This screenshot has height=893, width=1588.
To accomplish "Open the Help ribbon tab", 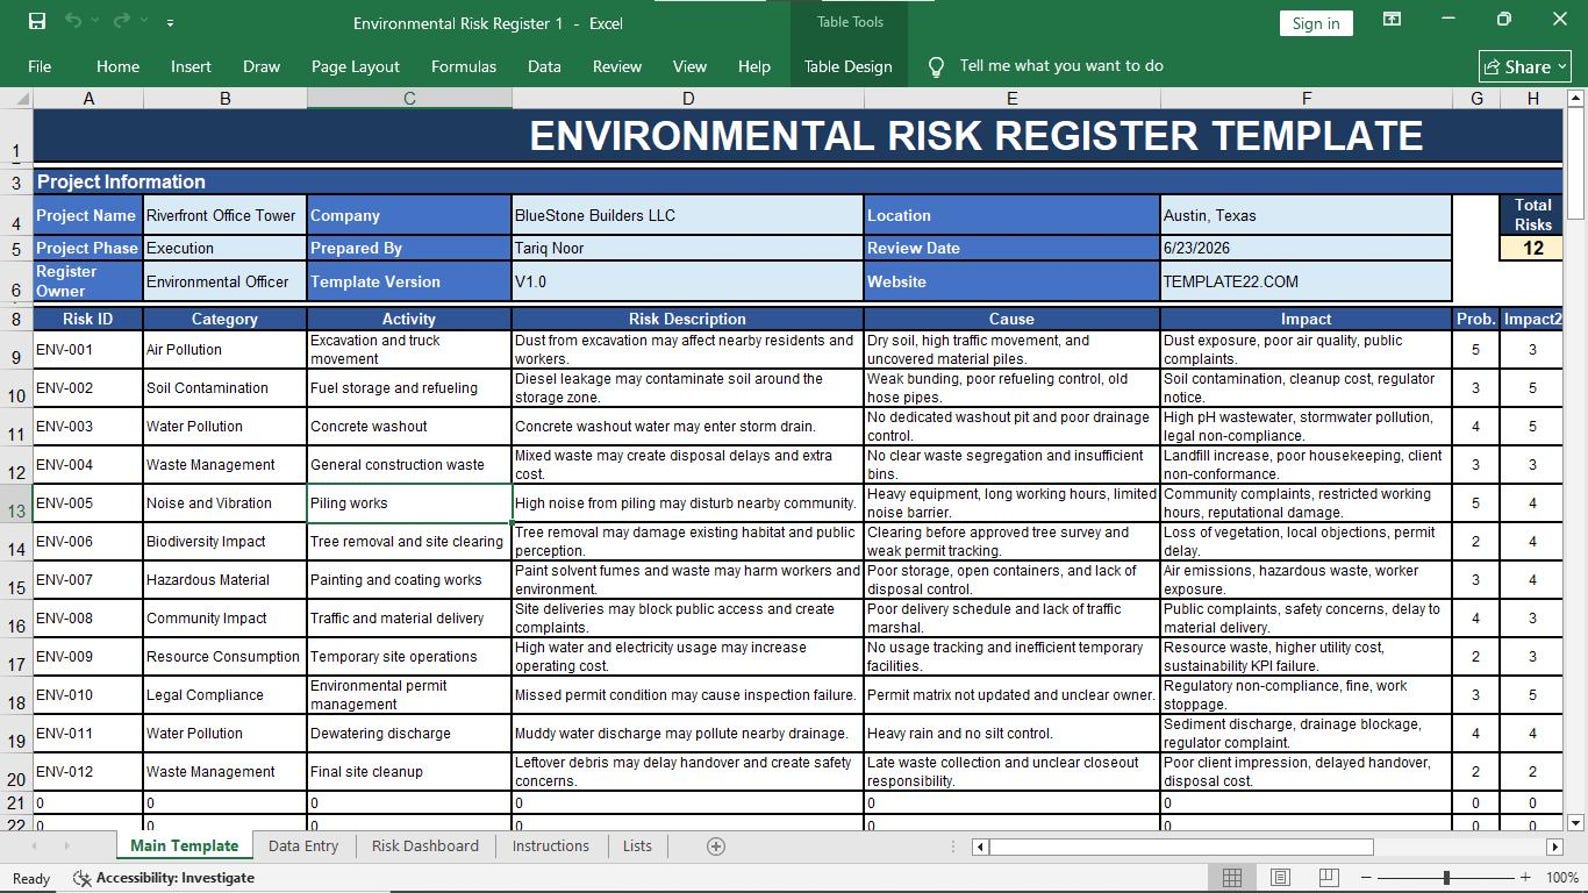I will pyautogui.click(x=754, y=66).
